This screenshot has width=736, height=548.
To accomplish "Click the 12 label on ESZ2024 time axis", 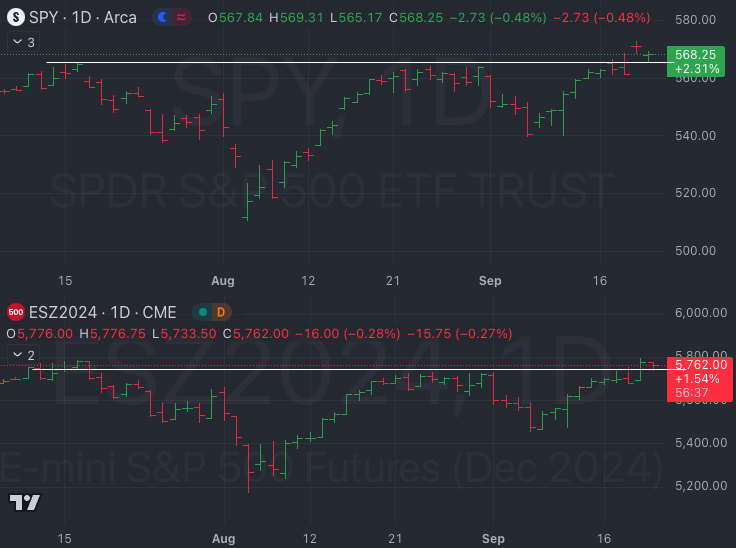I will [310, 539].
